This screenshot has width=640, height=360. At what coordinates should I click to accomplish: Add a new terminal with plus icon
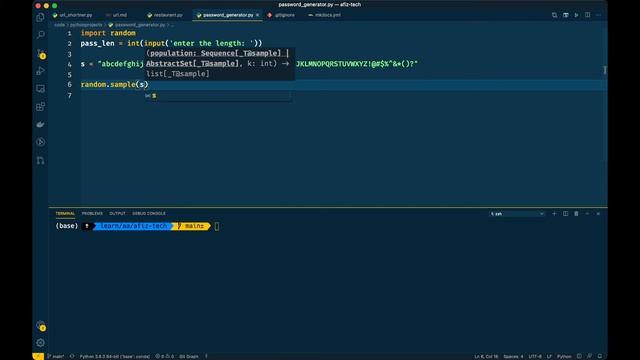(554, 213)
